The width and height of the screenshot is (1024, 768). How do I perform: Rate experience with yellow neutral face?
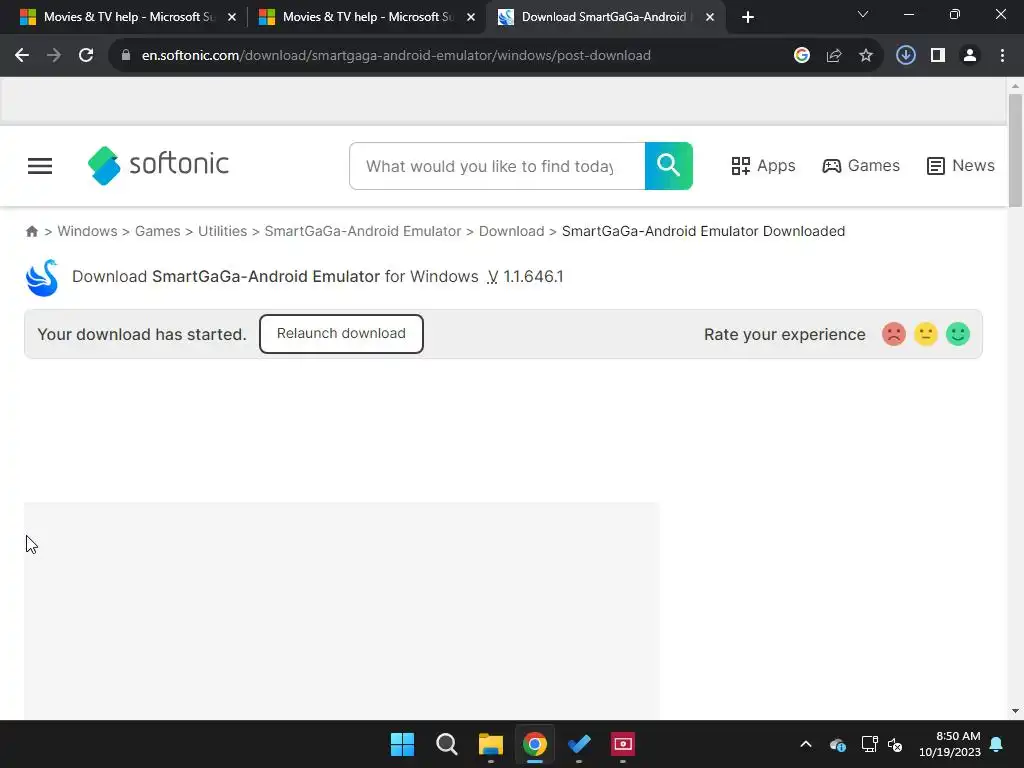point(925,334)
